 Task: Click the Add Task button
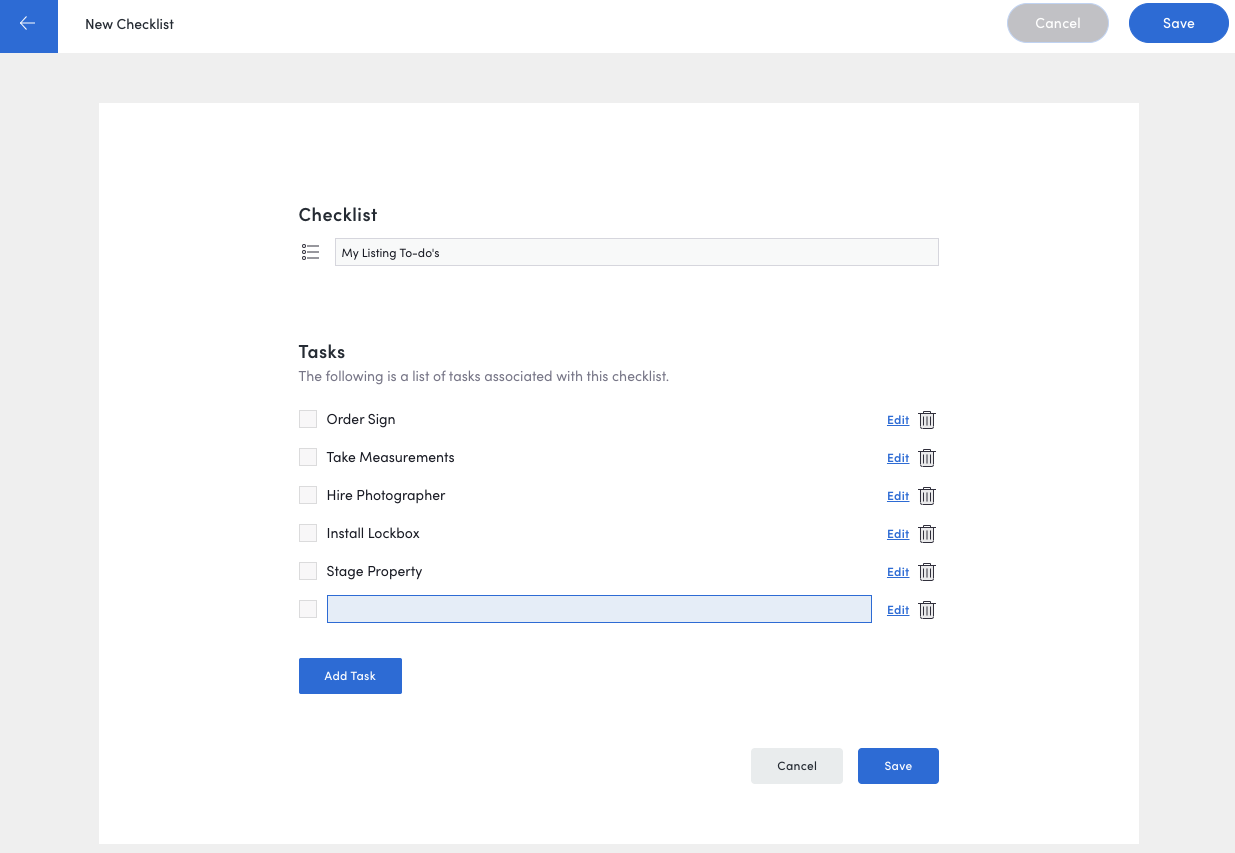(350, 676)
